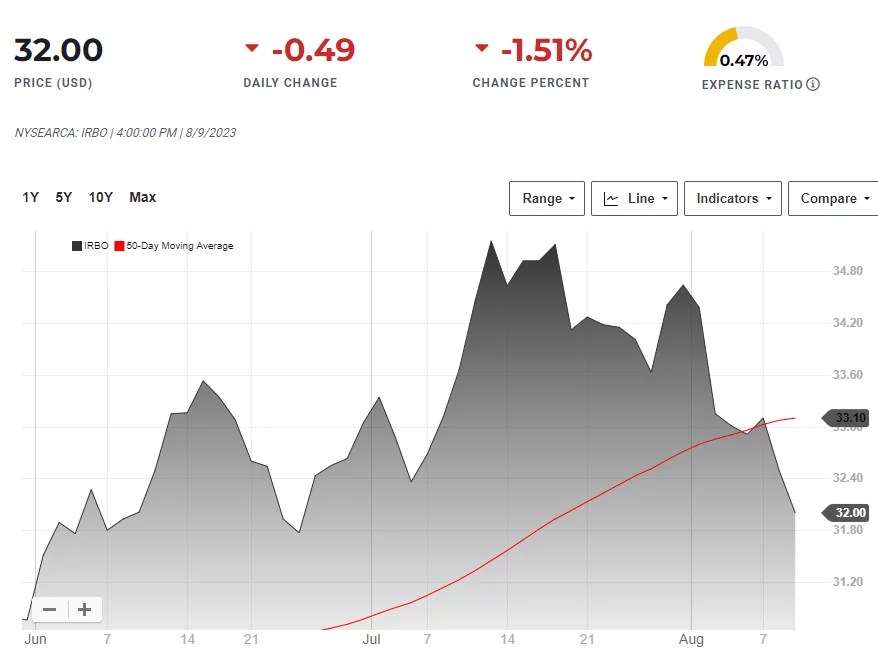Viewport: 878px width, 650px height.
Task: Click the 50-Day Moving Average legend label
Action: tap(180, 246)
